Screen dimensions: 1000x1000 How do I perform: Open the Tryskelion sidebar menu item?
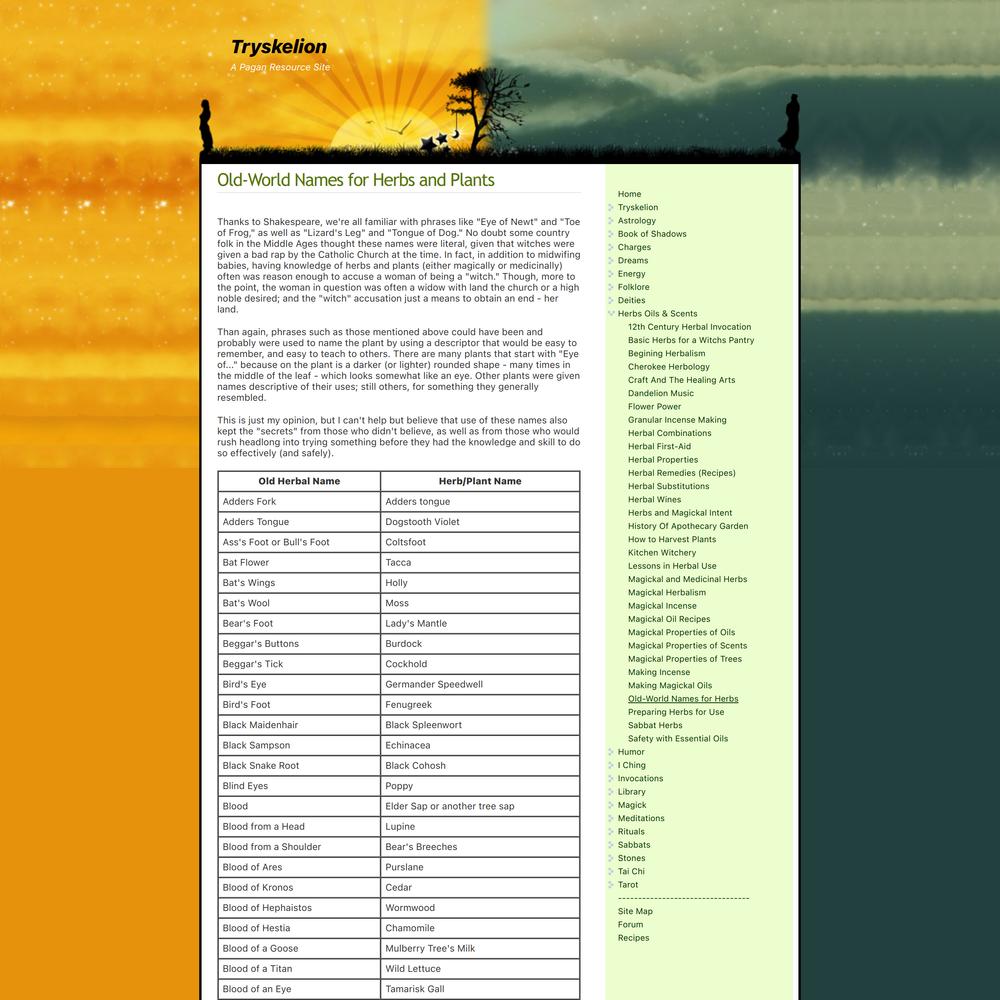638,207
